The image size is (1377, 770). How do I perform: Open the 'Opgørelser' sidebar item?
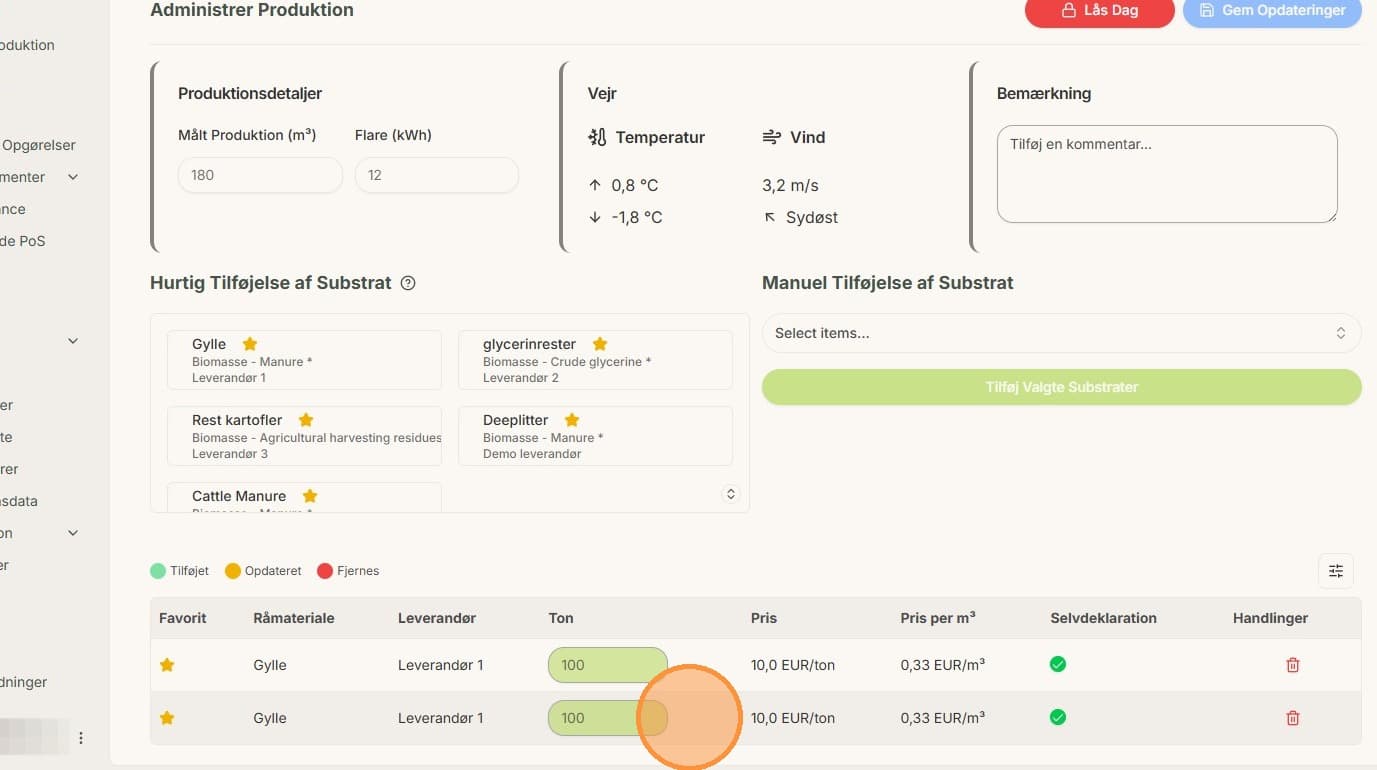coord(38,145)
